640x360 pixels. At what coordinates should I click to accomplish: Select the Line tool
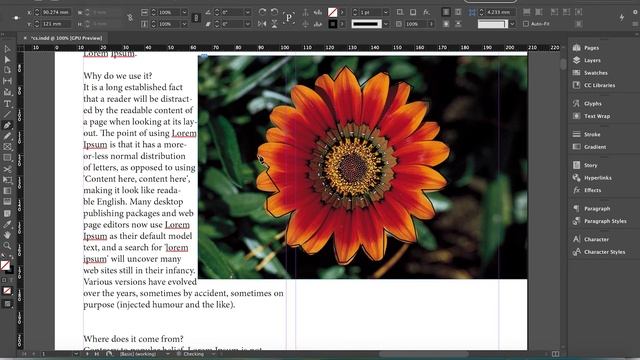pos(7,114)
